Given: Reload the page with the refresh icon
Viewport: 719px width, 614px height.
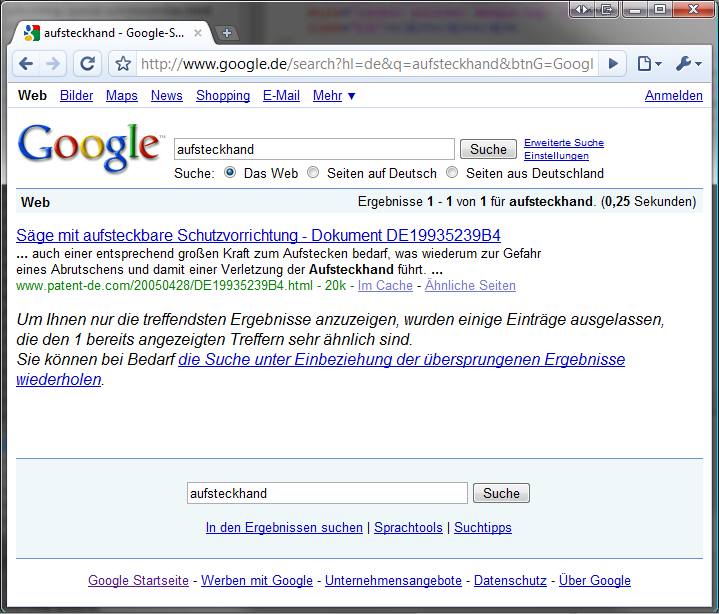Looking at the screenshot, I should tap(88, 63).
